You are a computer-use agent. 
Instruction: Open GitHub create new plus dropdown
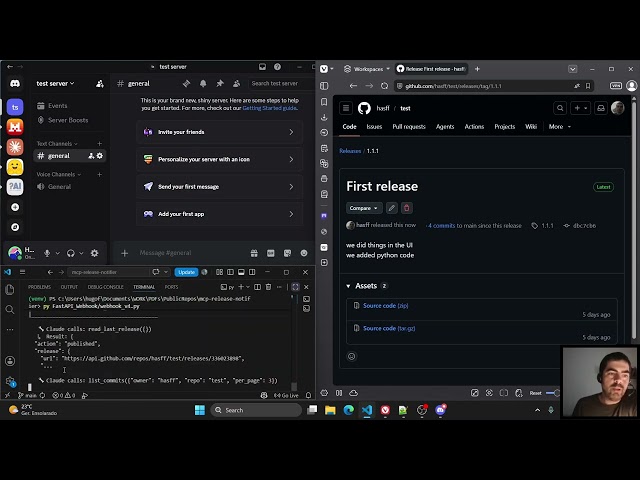[x=580, y=108]
